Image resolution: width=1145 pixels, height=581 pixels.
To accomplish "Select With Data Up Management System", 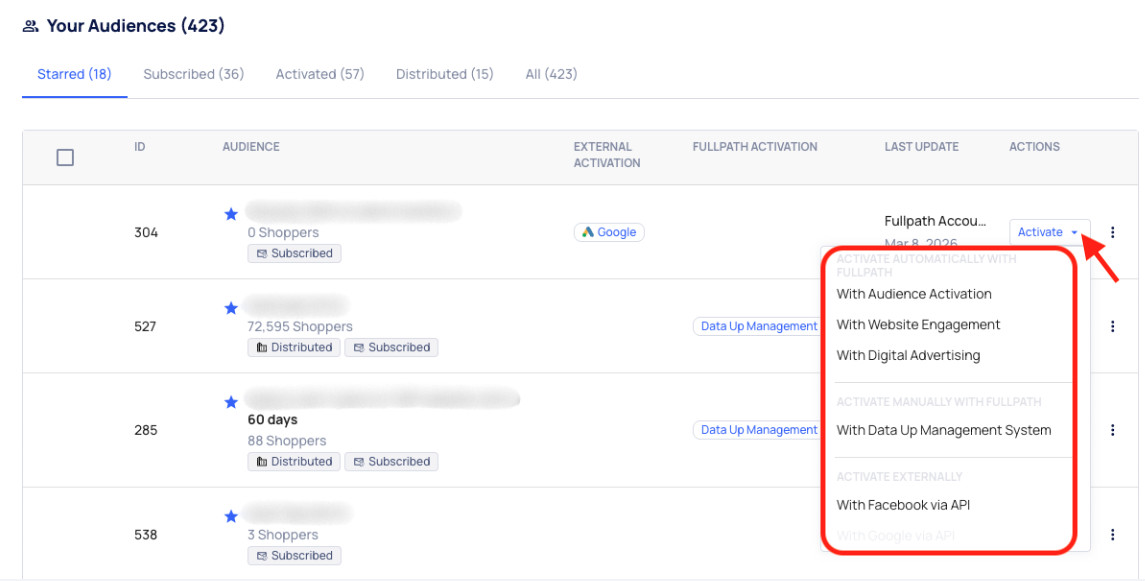I will (x=943, y=430).
